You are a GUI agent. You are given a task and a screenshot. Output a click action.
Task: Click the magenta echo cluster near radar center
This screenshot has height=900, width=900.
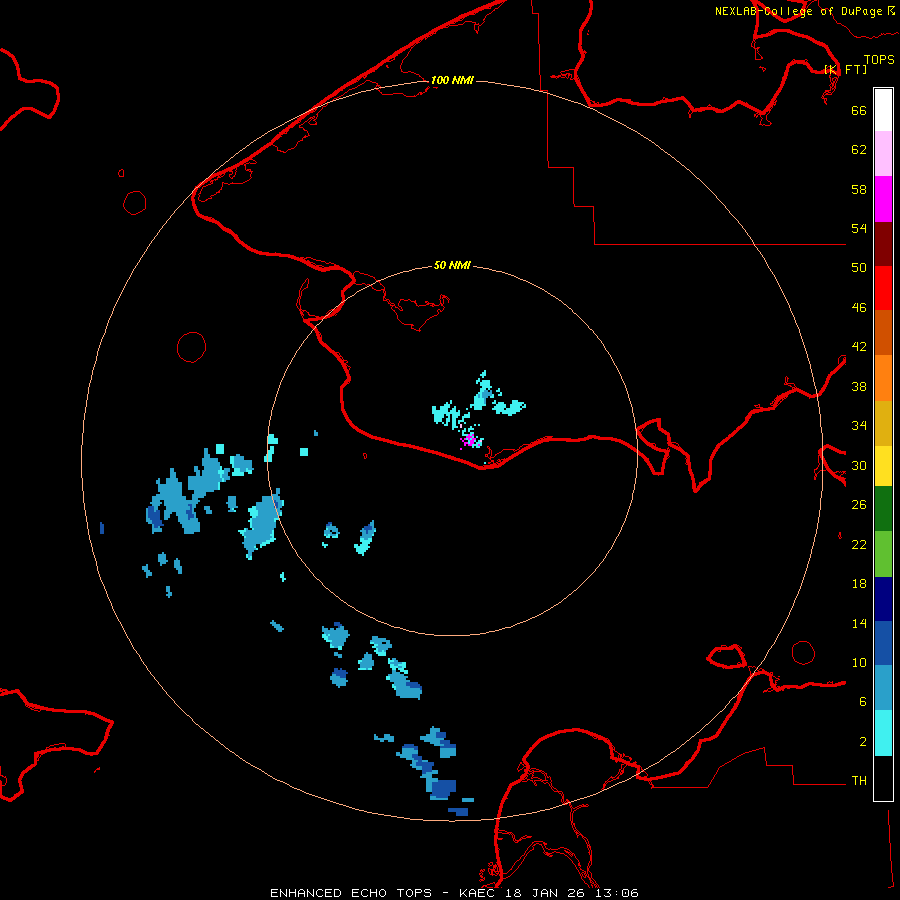[x=470, y=441]
